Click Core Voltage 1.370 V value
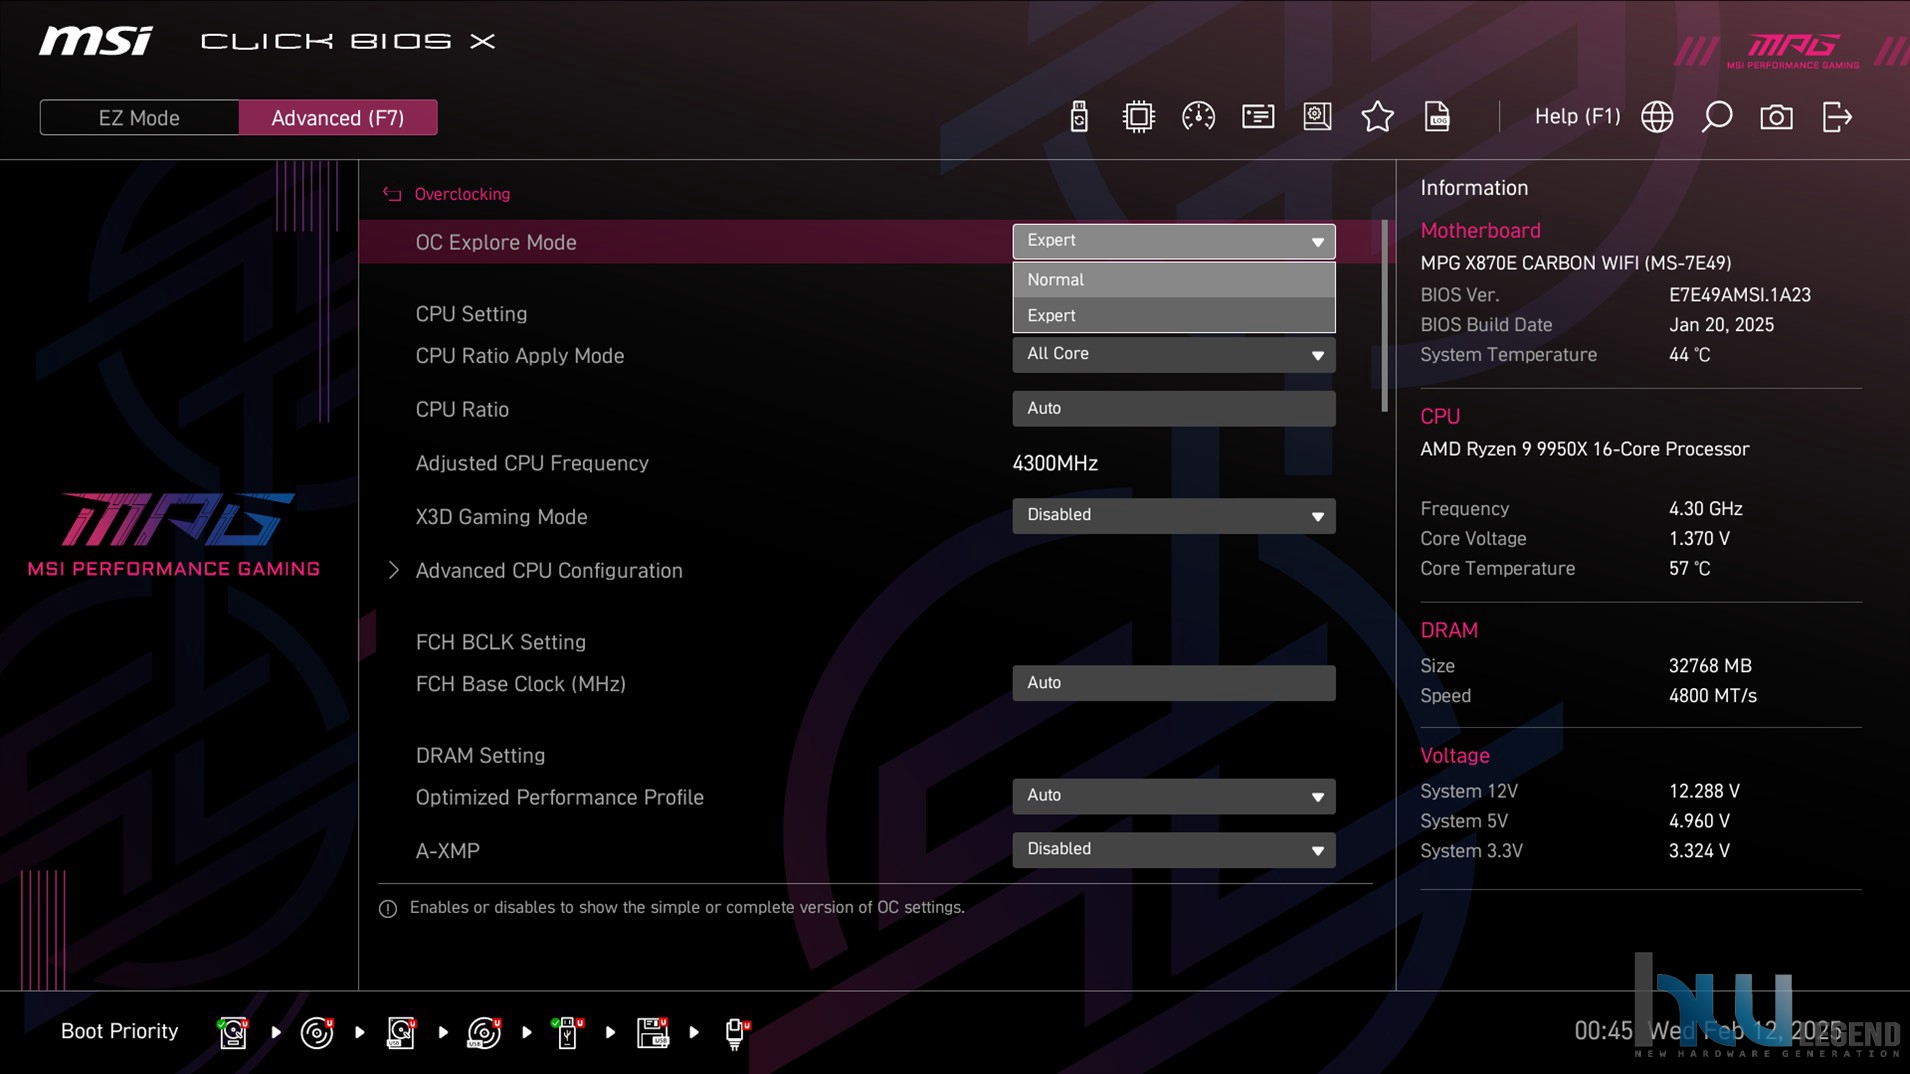 (x=1698, y=539)
